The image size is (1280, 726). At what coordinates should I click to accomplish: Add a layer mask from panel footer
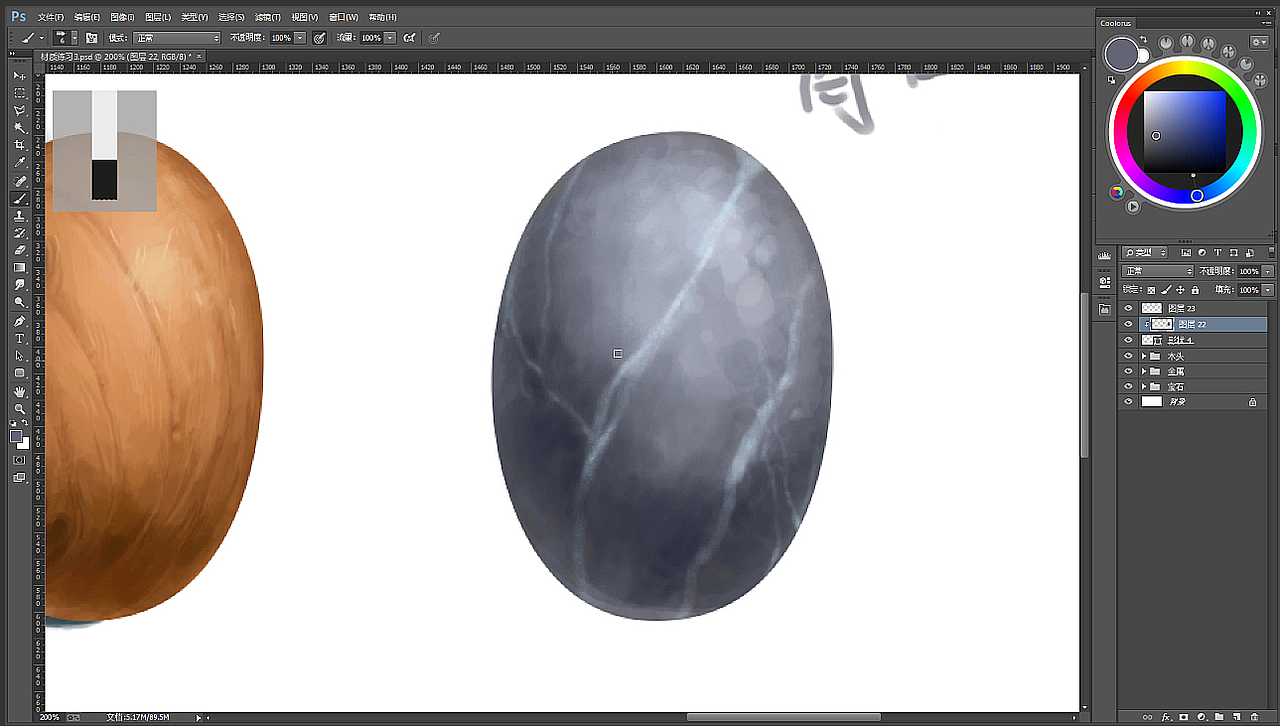(x=1184, y=717)
